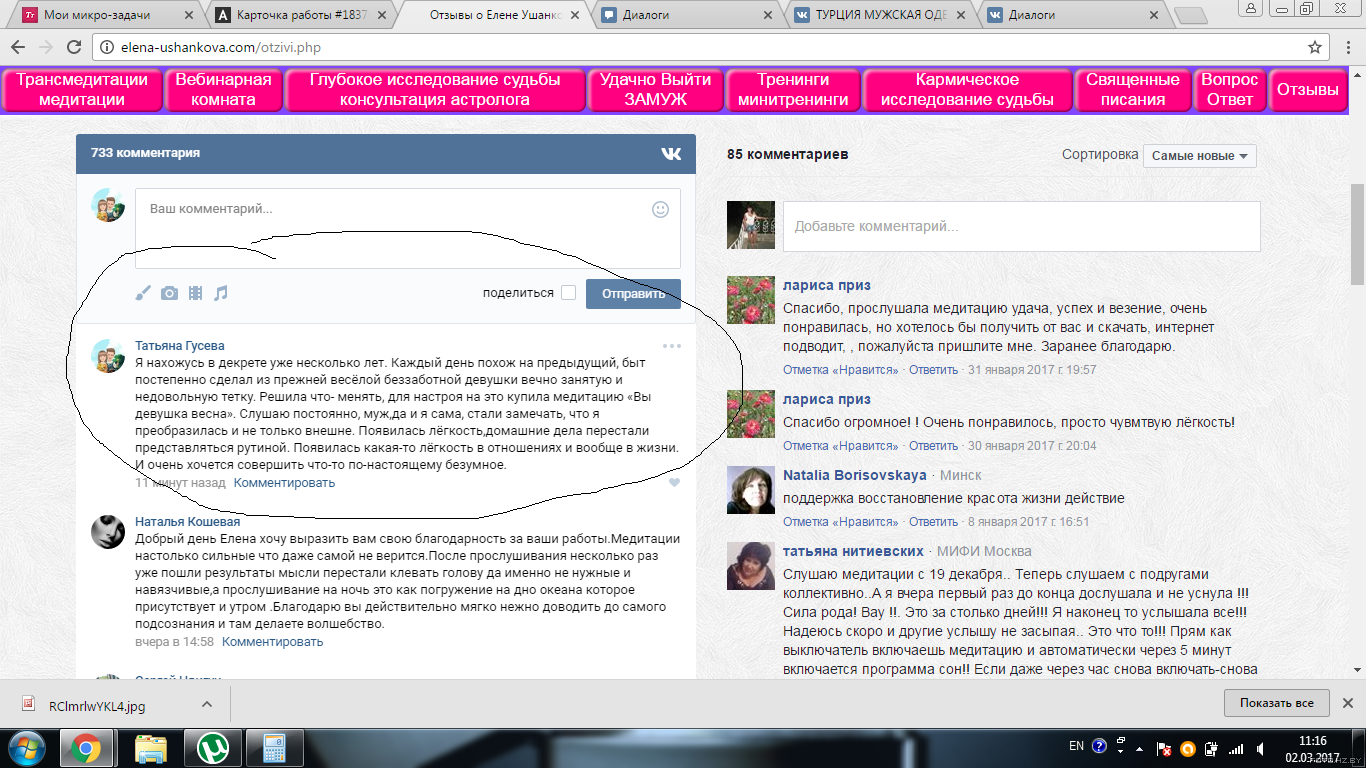Screen dimensions: 1366x768
Task: Open the emoji smiley picker
Action: [660, 209]
